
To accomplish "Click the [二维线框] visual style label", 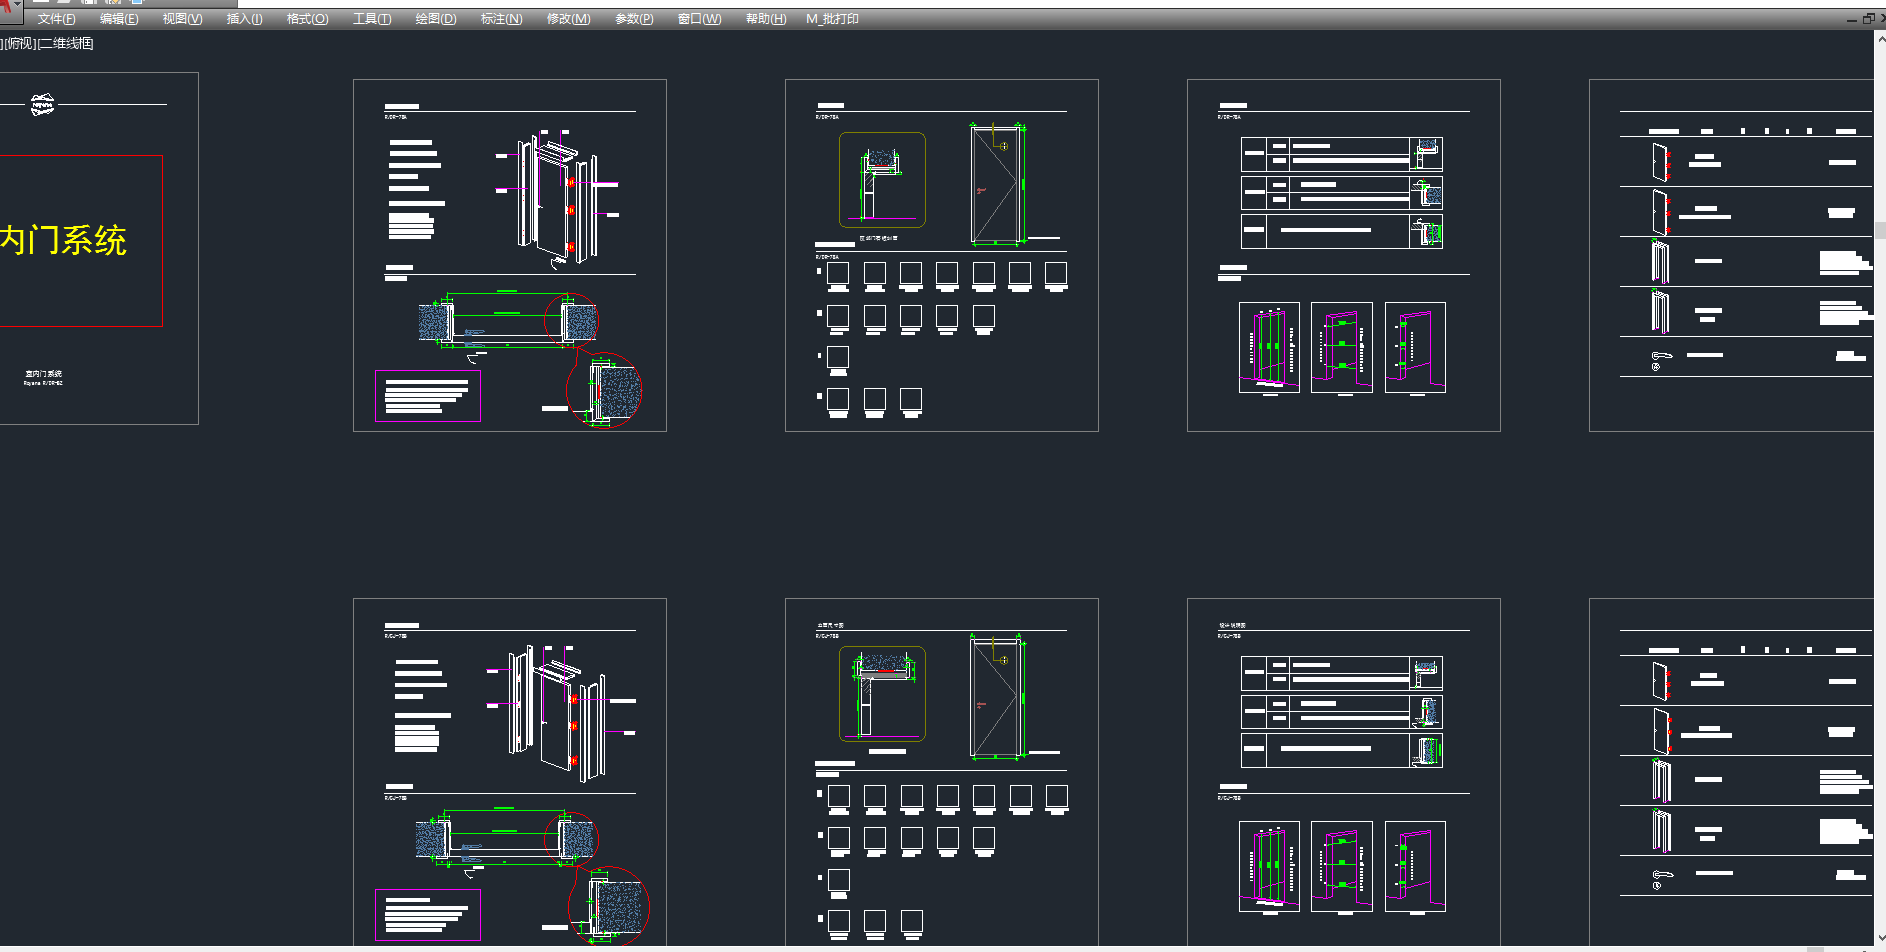I will pyautogui.click(x=66, y=43).
